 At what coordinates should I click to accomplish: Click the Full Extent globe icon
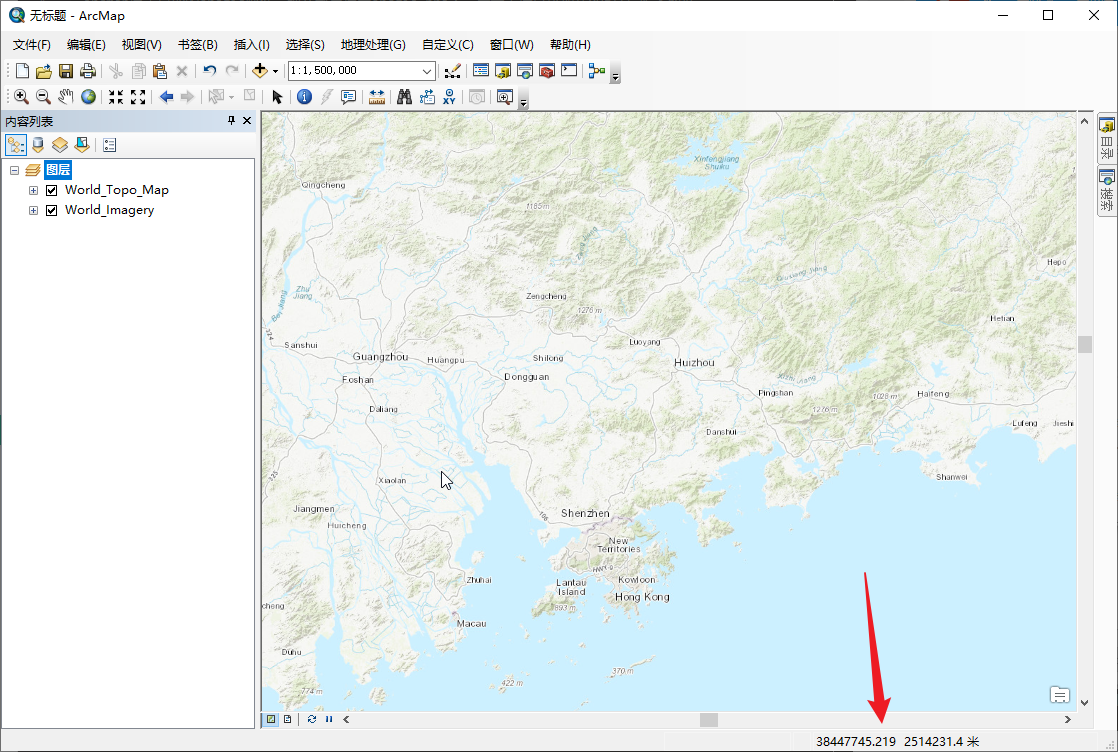[x=89, y=97]
